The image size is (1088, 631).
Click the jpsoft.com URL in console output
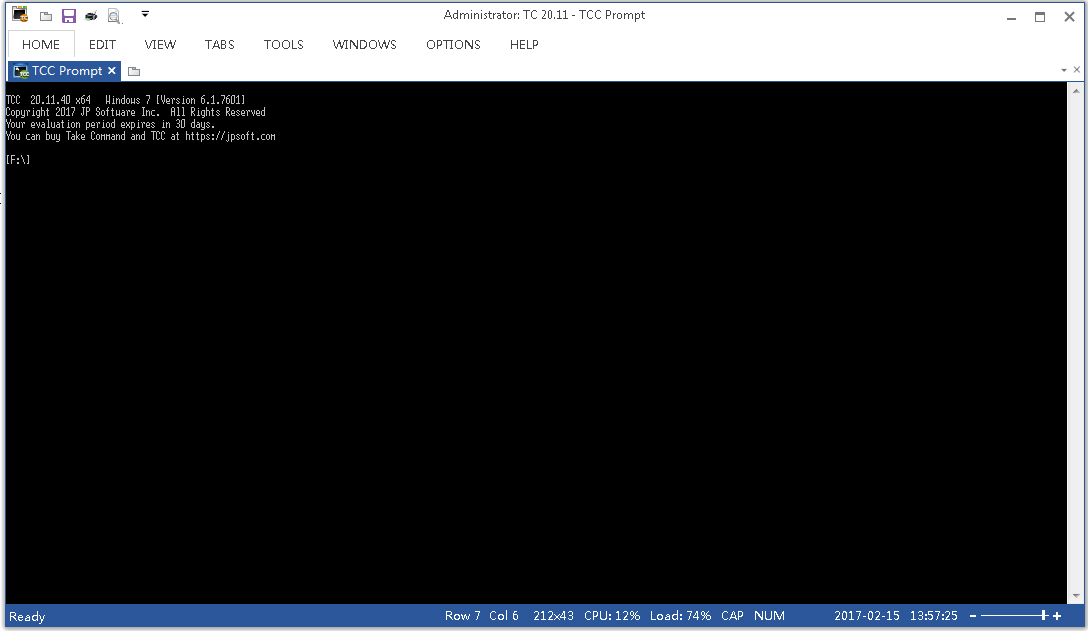point(231,135)
